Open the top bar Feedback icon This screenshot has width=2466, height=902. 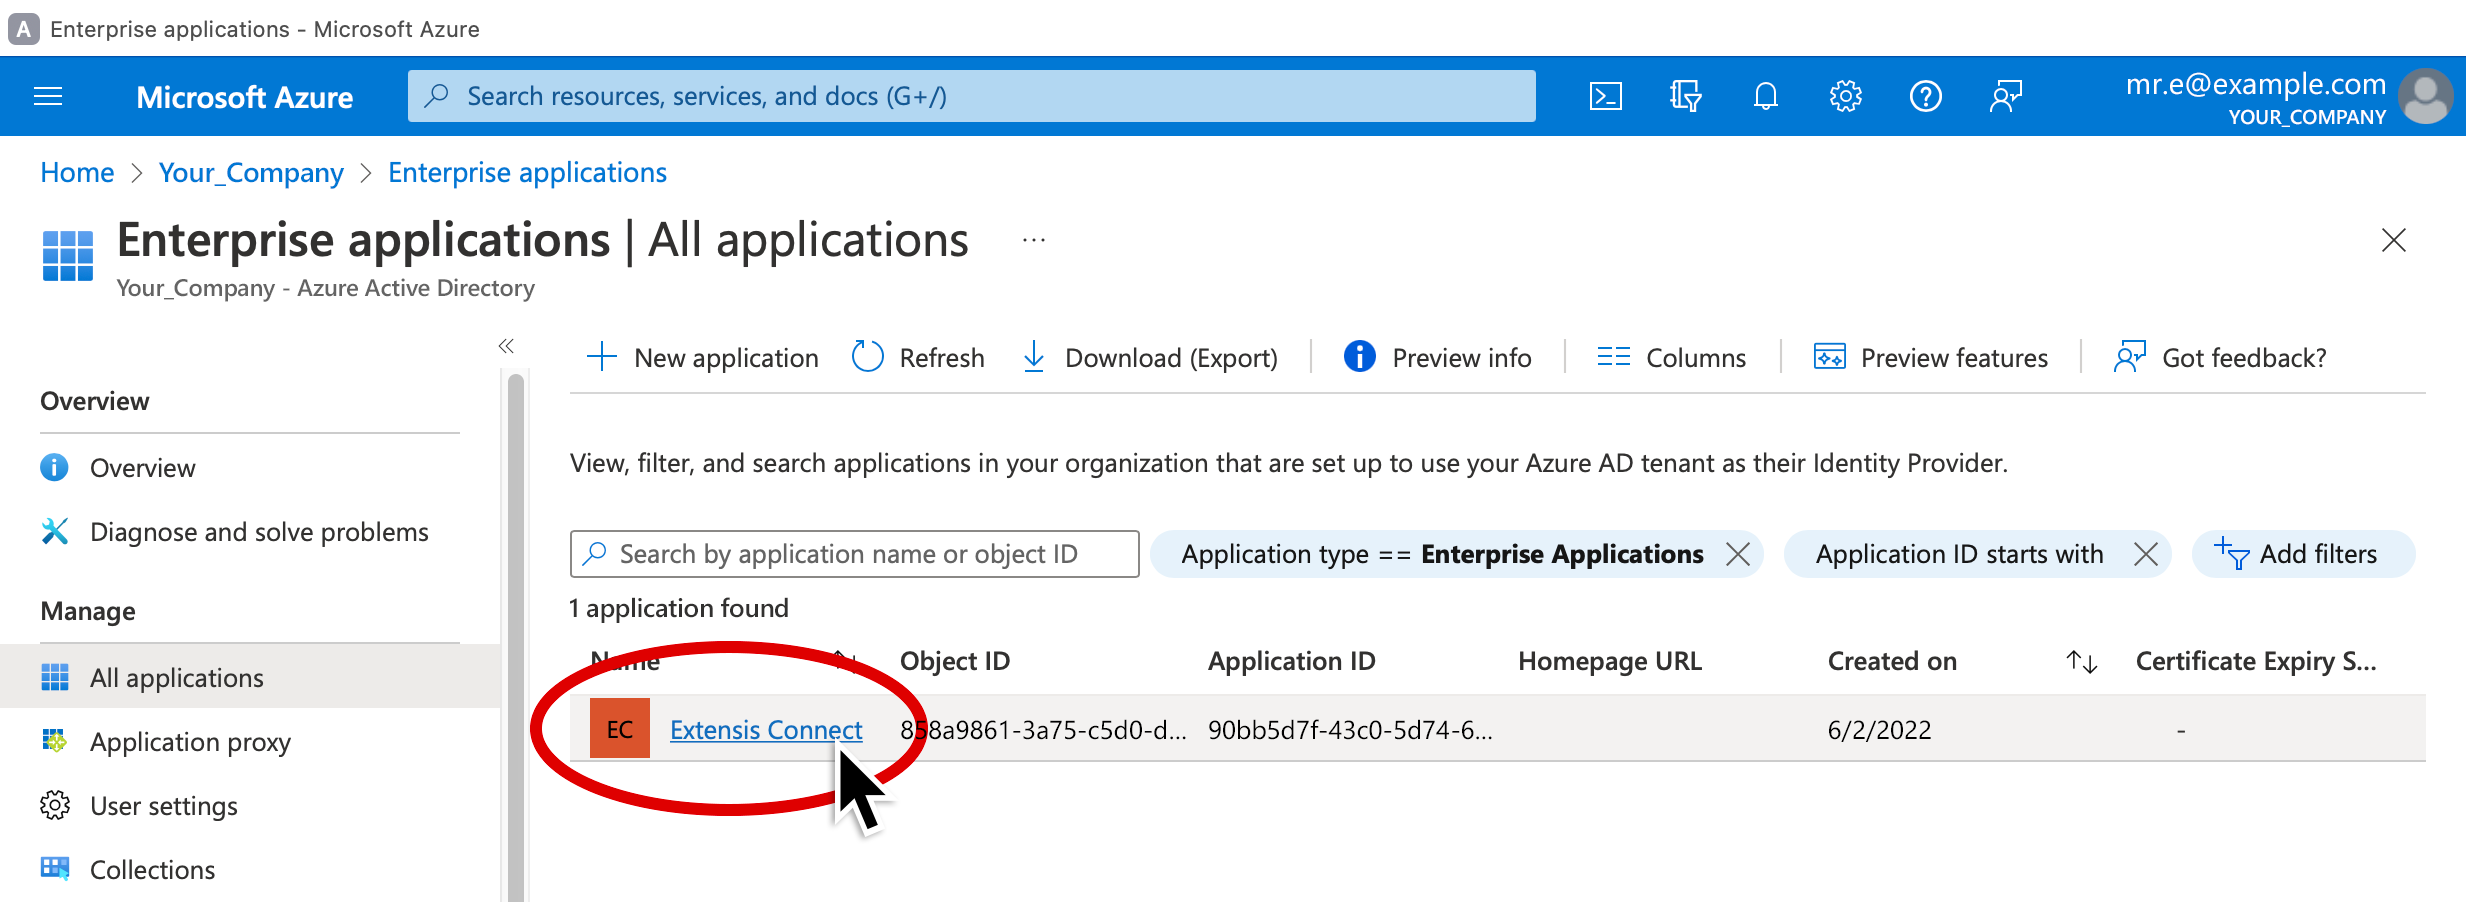2005,96
